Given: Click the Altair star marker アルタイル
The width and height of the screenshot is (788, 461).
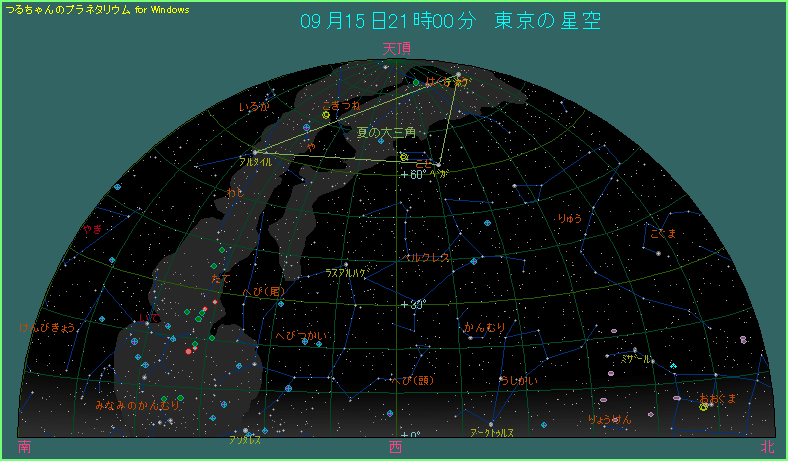Looking at the screenshot, I should [x=255, y=152].
